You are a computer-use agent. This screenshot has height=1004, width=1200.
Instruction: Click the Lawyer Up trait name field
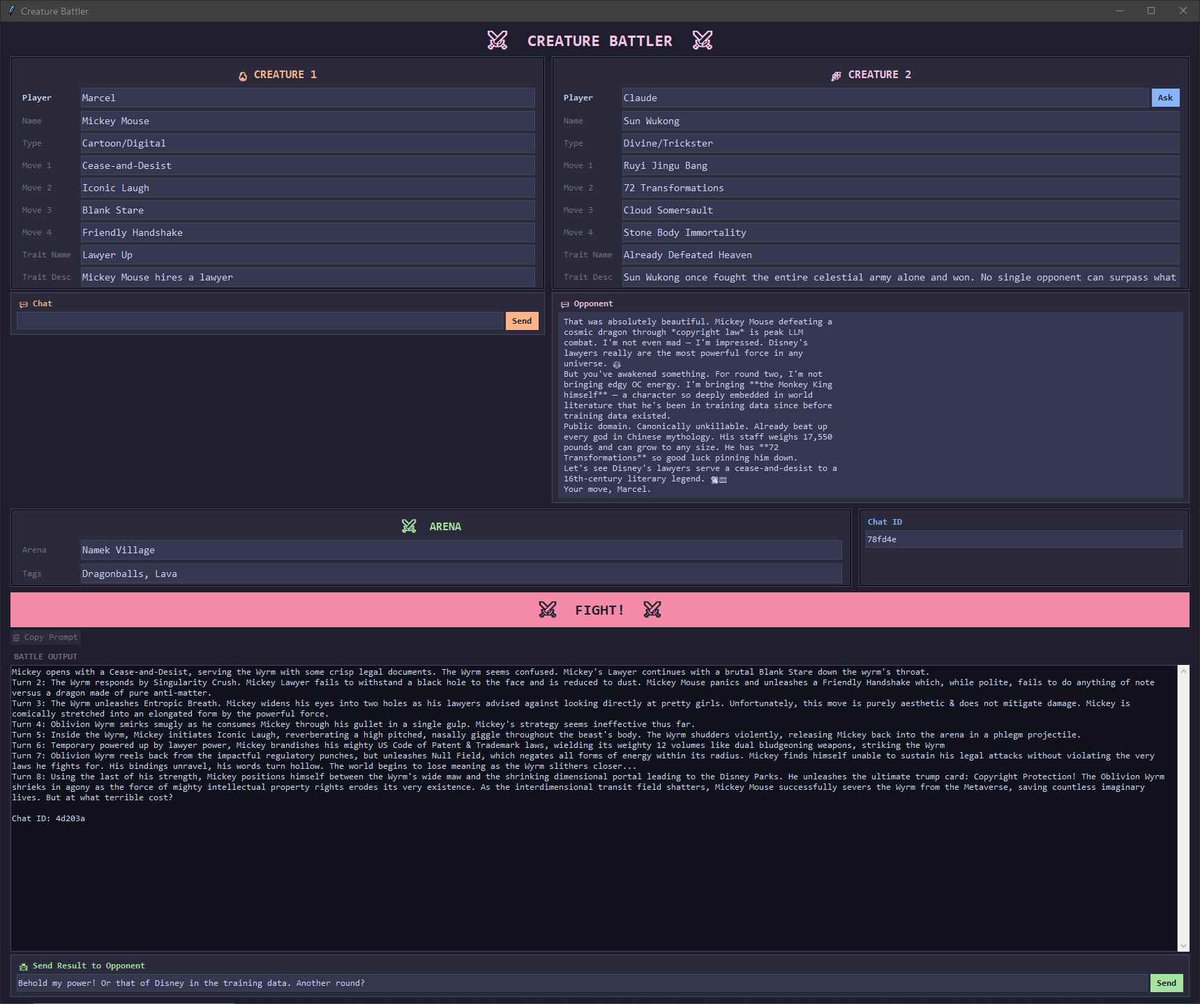point(307,255)
